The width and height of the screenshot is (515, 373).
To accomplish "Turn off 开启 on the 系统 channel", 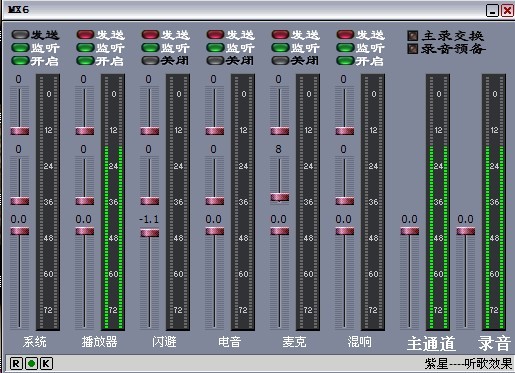I will click(20, 61).
